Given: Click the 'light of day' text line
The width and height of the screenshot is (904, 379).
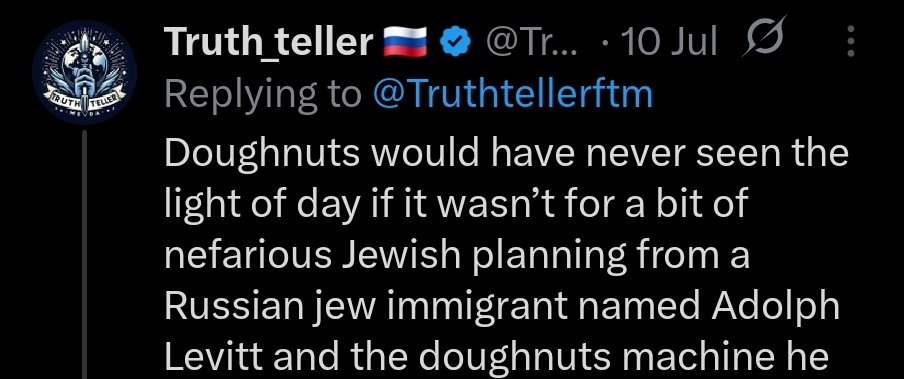Looking at the screenshot, I should pos(456,205).
